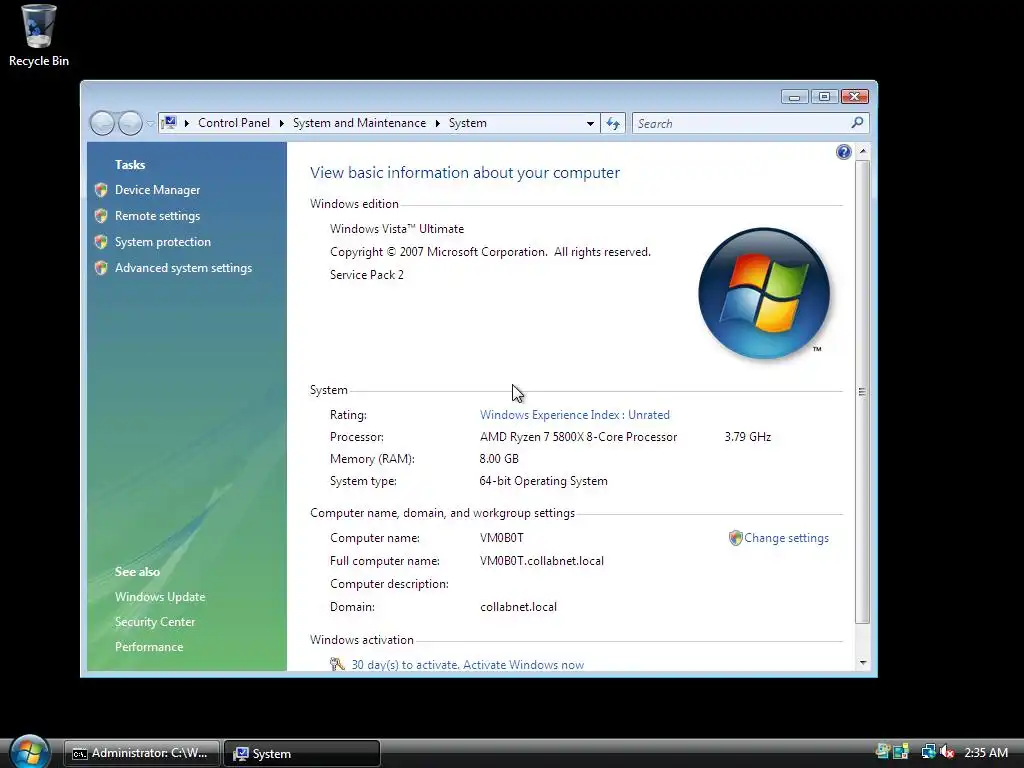Open Security Center under See also

(155, 622)
